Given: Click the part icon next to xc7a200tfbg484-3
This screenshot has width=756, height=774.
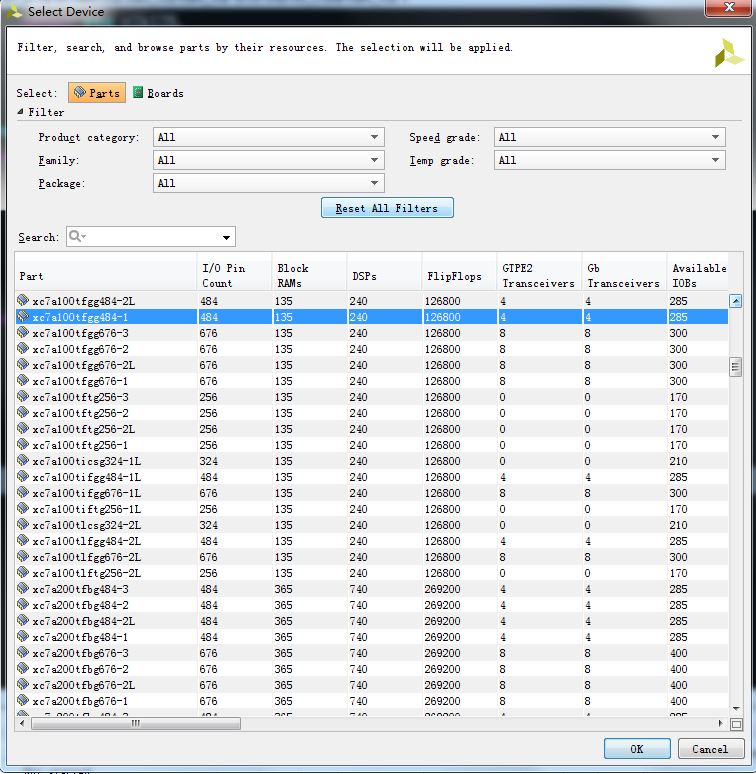Looking at the screenshot, I should tap(24, 589).
